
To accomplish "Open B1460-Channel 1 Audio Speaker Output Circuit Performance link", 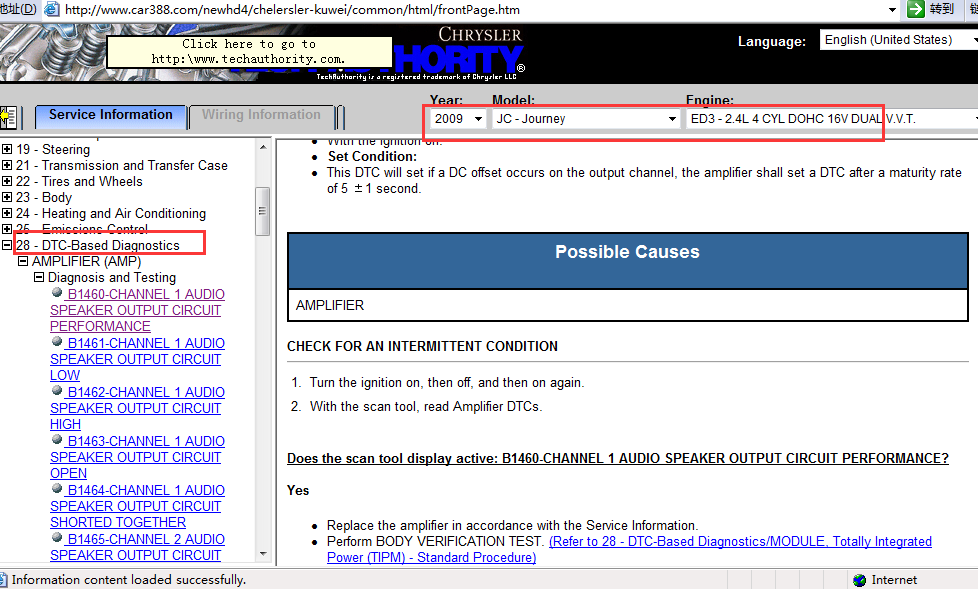I will [x=137, y=310].
